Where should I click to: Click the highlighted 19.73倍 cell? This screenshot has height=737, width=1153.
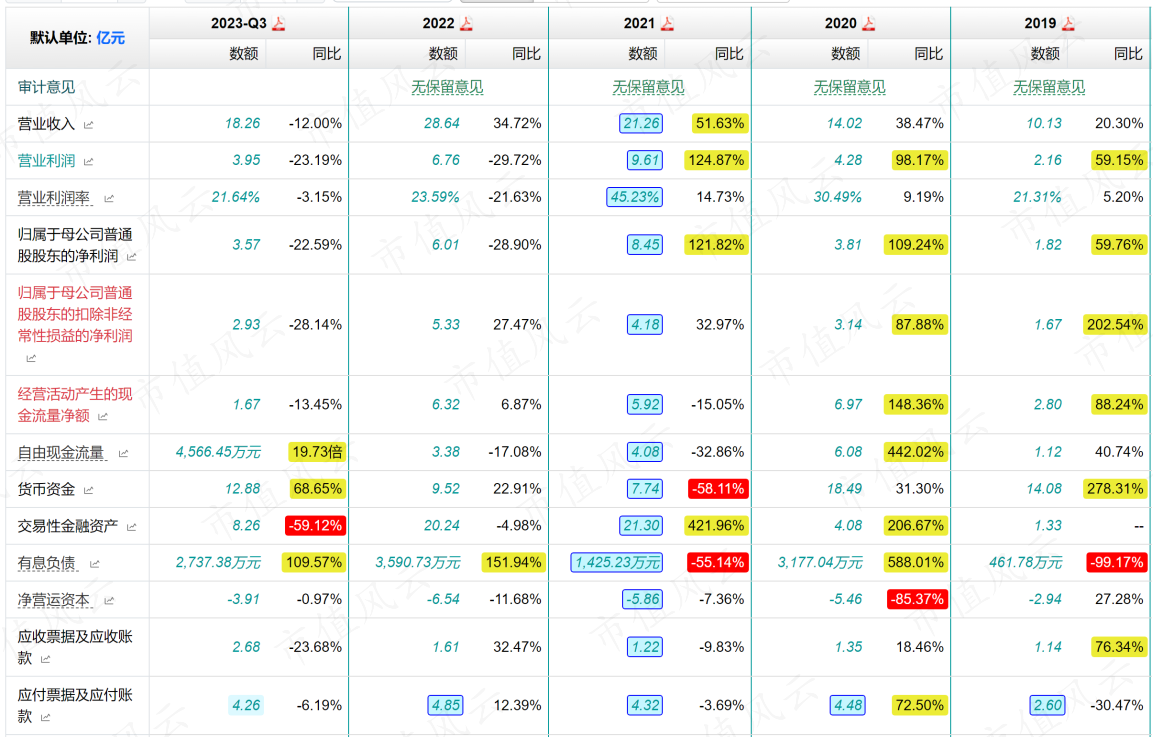click(x=317, y=452)
